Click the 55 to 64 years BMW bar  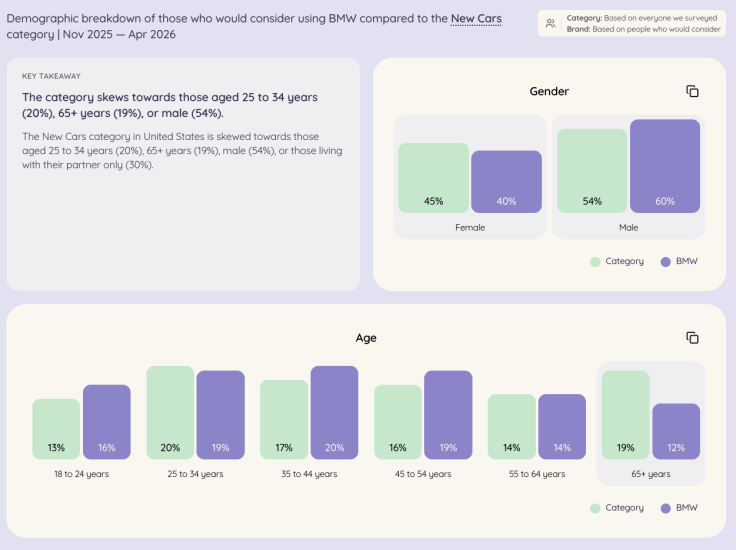point(562,427)
